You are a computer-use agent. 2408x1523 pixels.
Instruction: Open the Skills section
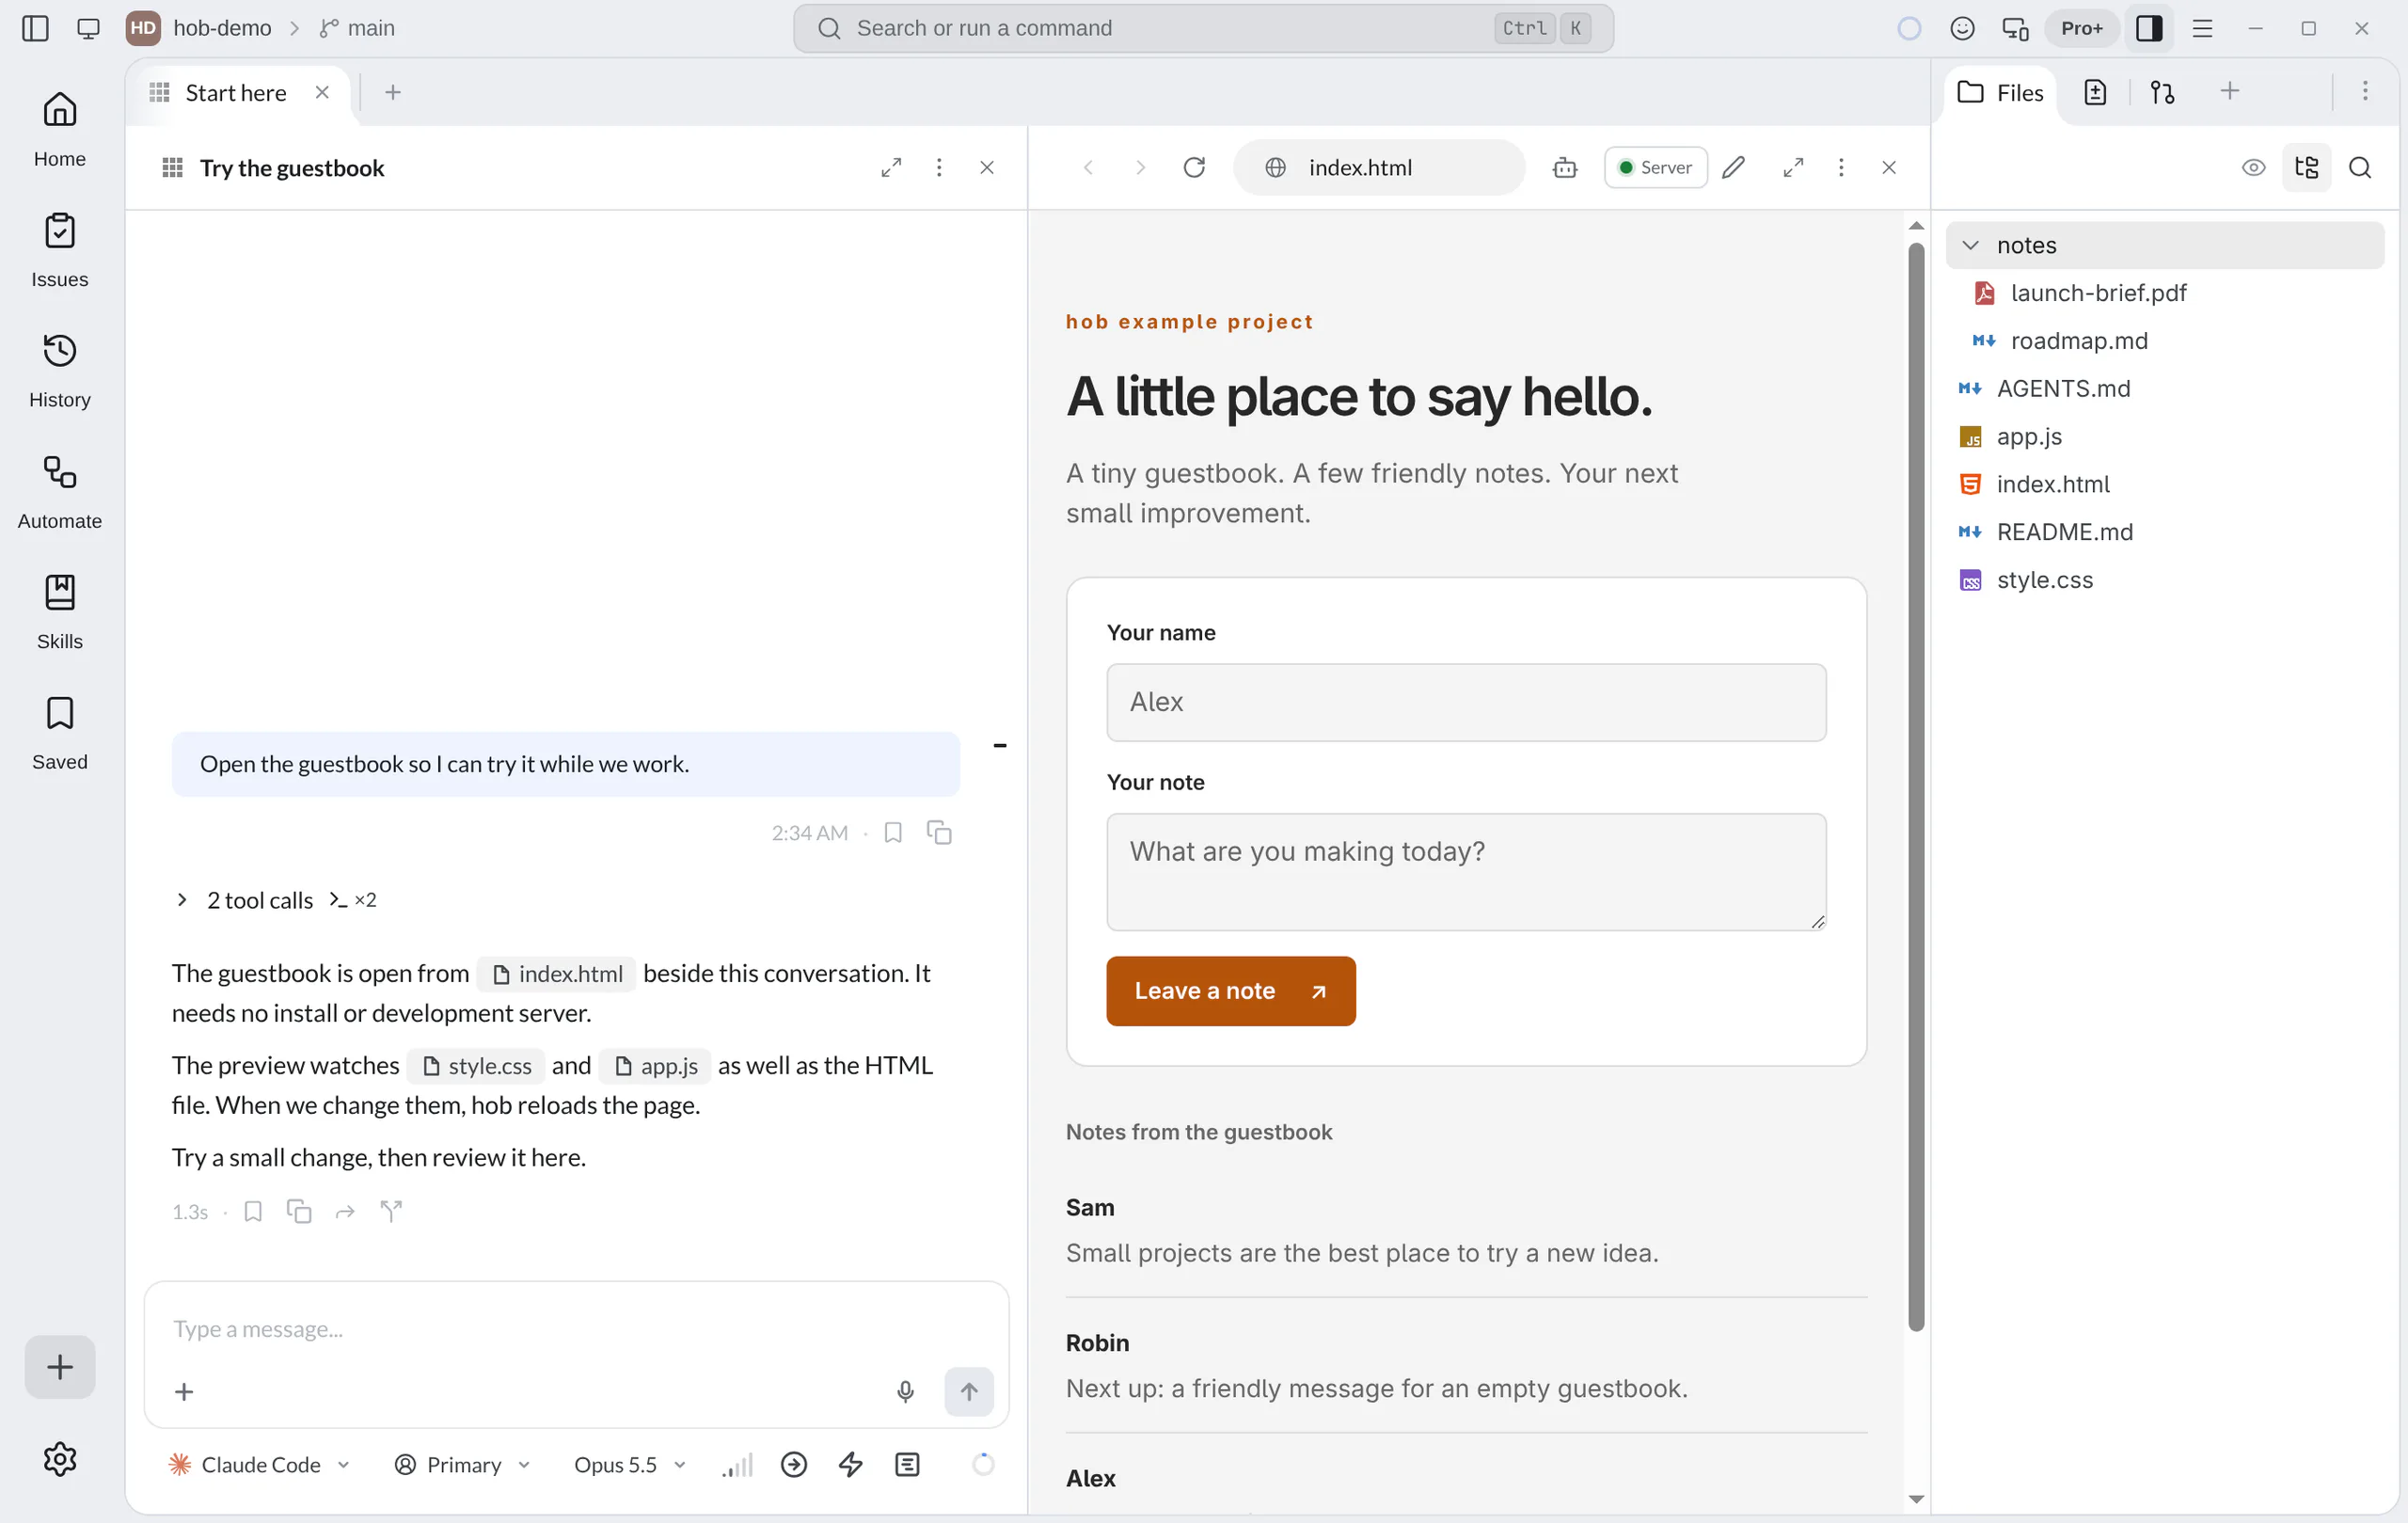click(59, 611)
